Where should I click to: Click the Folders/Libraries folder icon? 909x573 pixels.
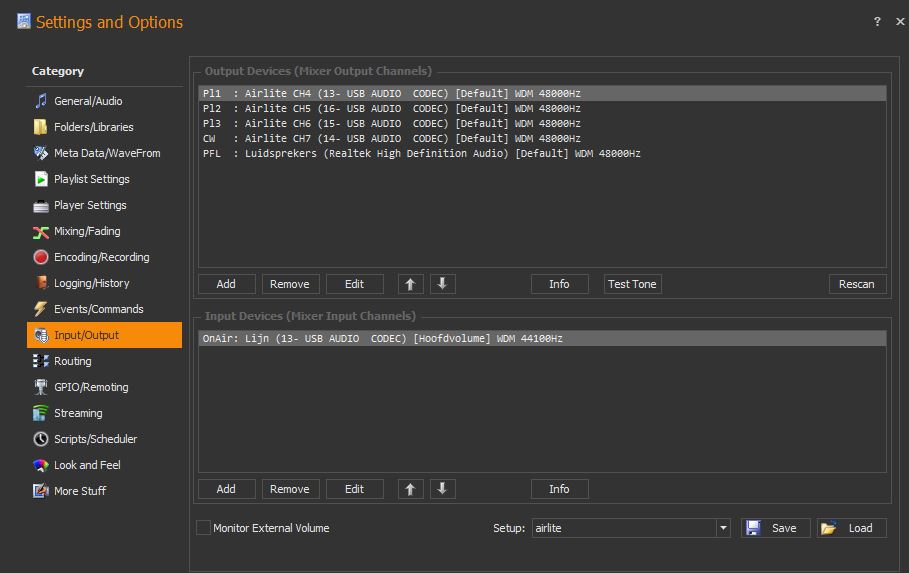(41, 127)
